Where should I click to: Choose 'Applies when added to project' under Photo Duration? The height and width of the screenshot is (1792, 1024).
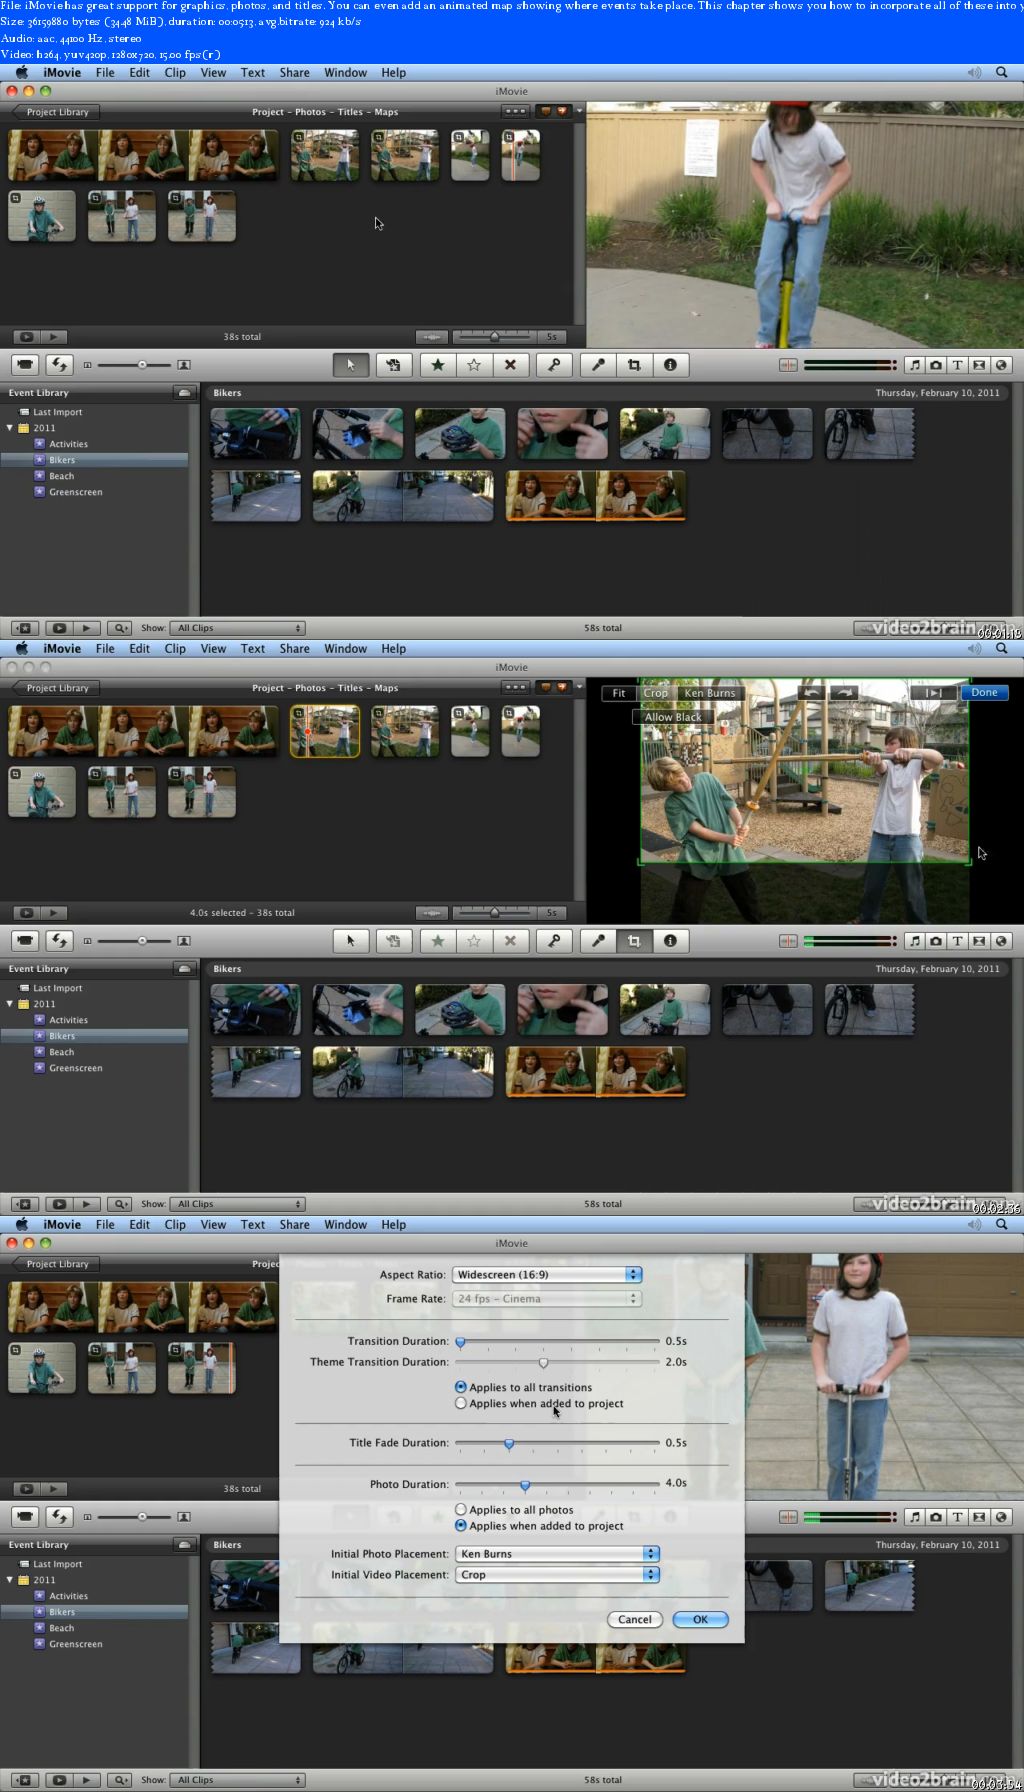tap(461, 1526)
